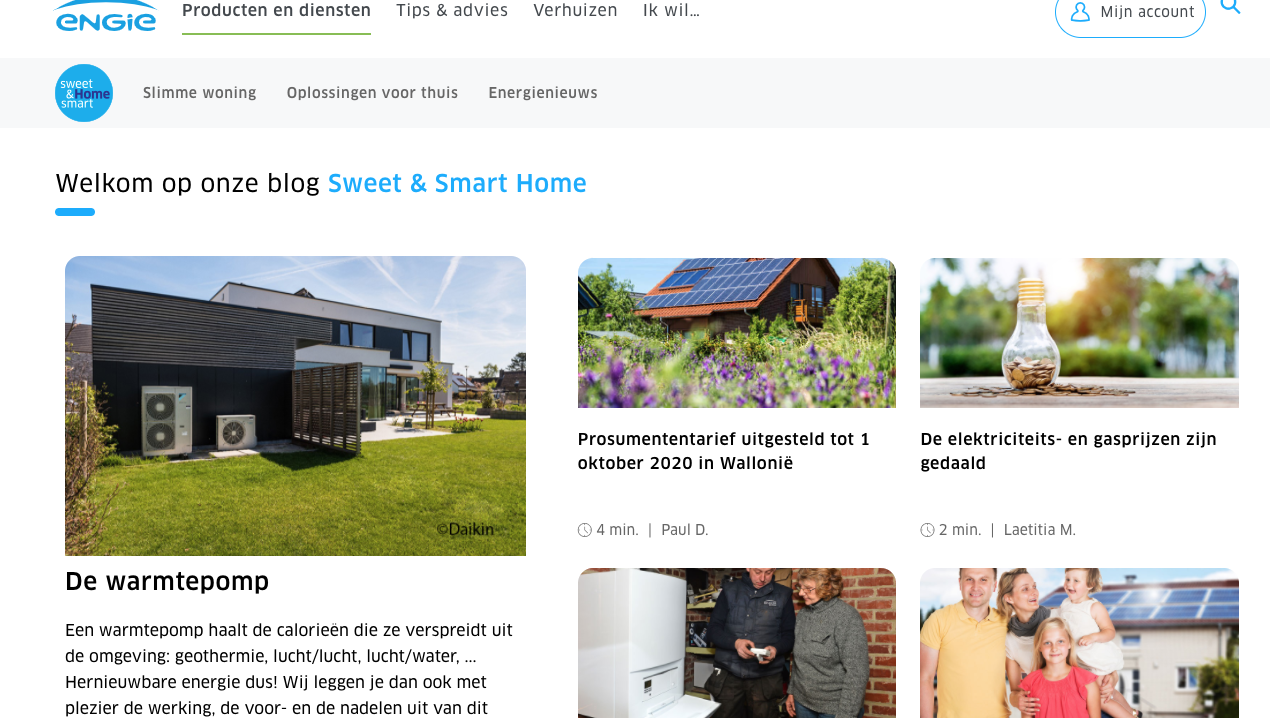The height and width of the screenshot is (719, 1270).
Task: Click the ENGIE logo
Action: 106,16
